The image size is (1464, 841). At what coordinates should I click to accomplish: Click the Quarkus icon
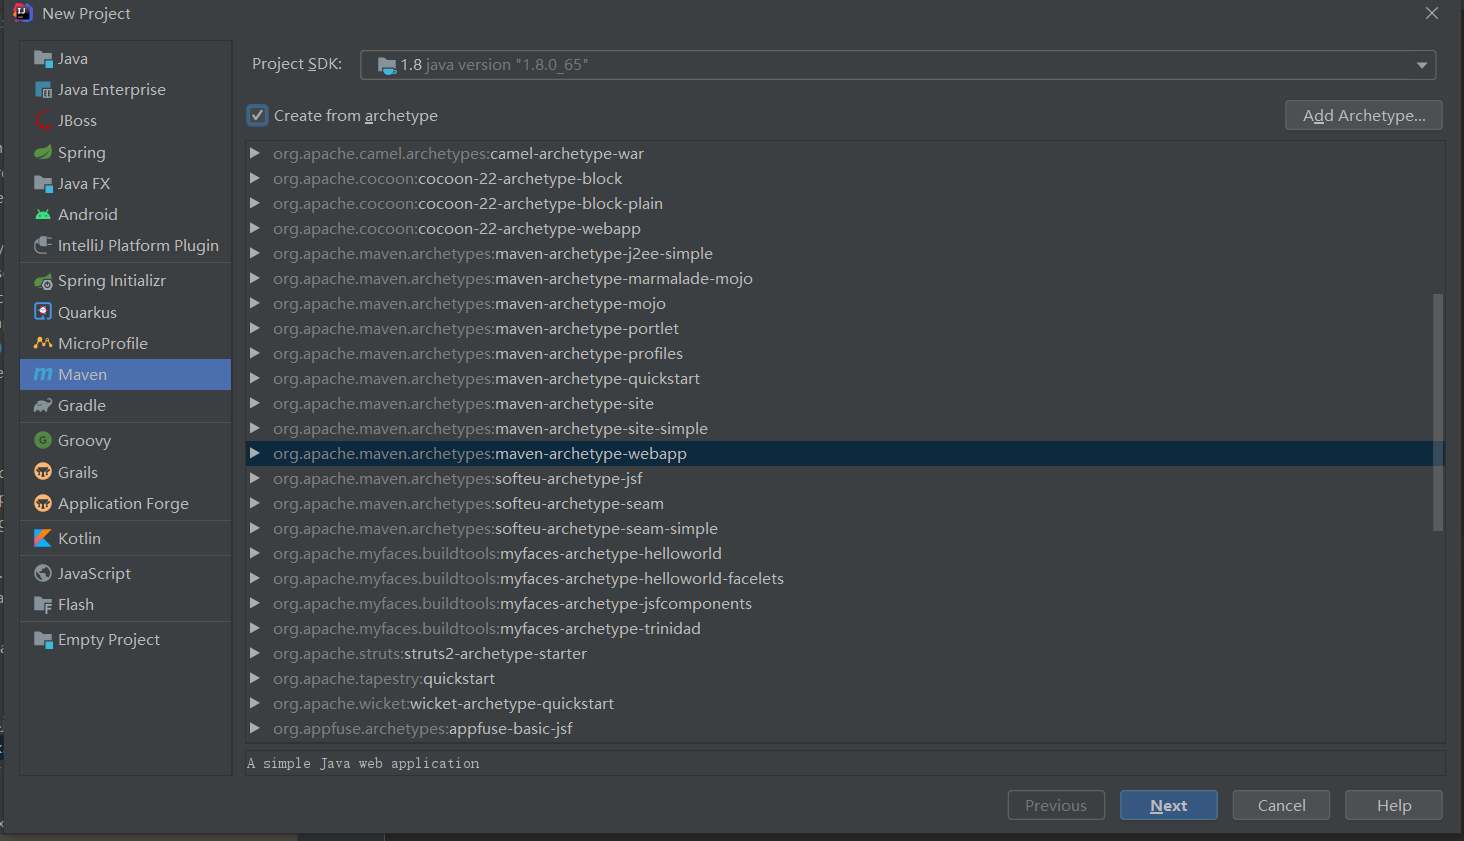click(43, 312)
